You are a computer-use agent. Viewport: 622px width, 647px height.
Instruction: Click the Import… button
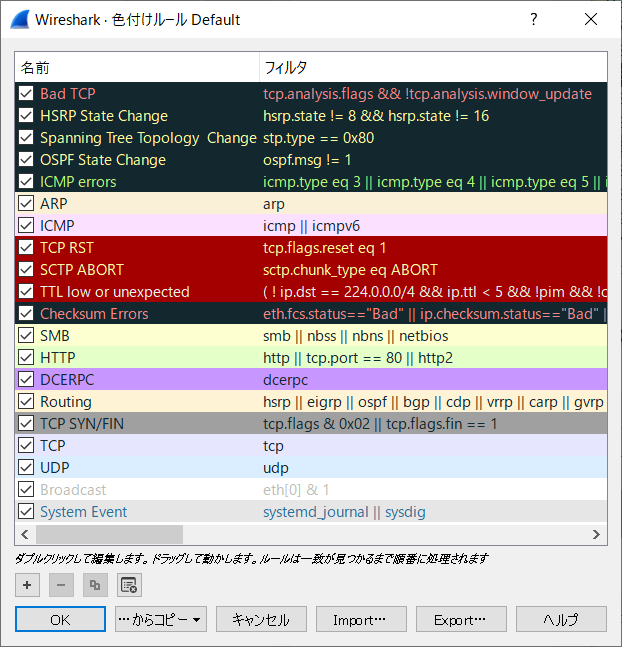(x=361, y=619)
